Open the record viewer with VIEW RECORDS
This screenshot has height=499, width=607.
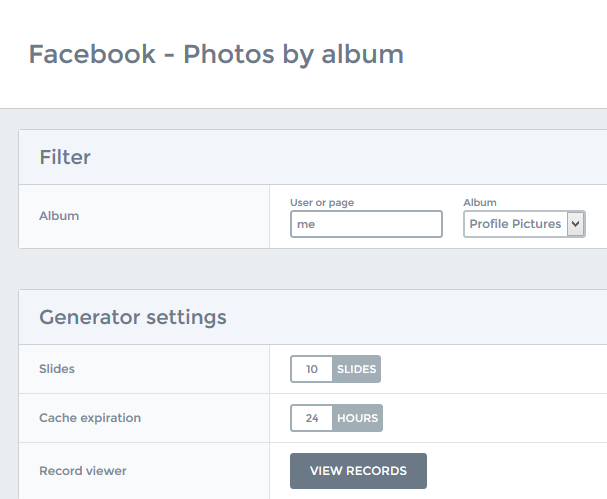click(358, 471)
